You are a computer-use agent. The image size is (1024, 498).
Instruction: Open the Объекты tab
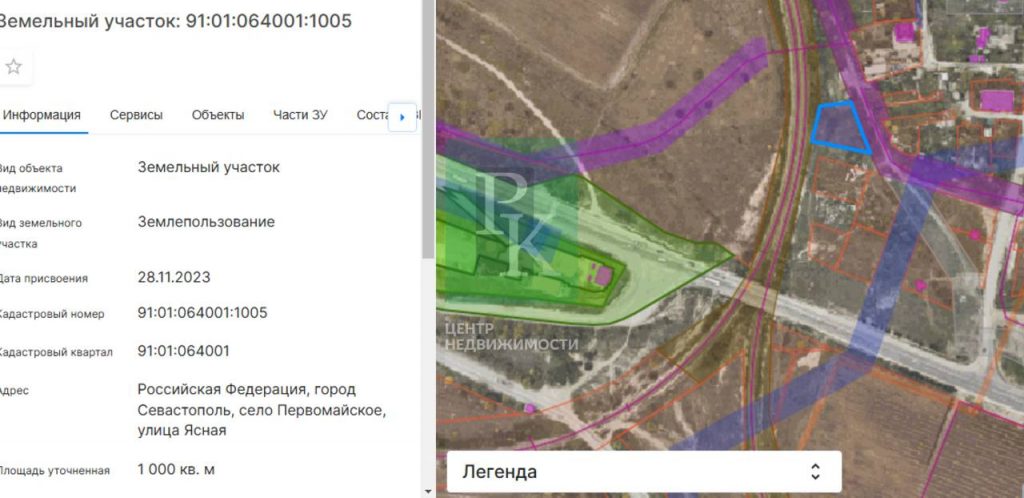click(218, 116)
